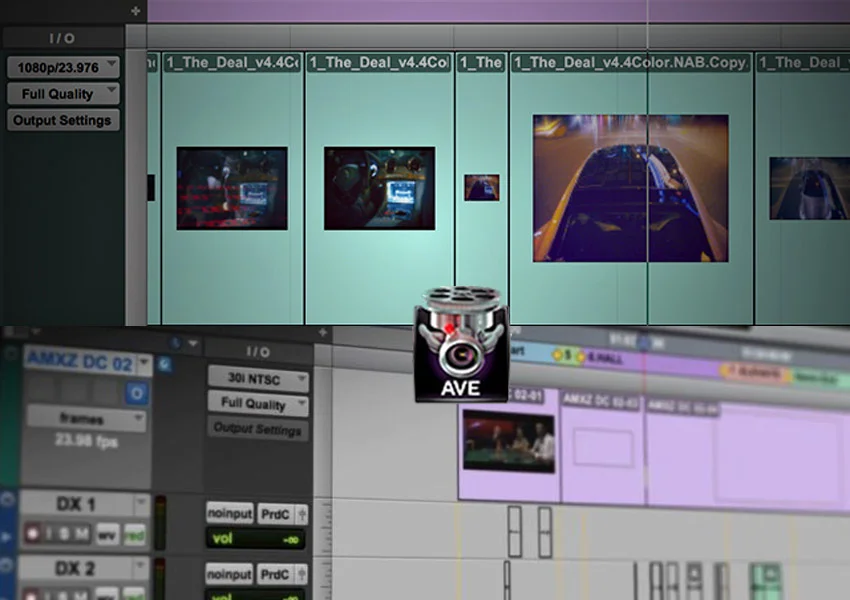Select the DX 1 track name
The width and height of the screenshot is (850, 600).
tap(76, 504)
